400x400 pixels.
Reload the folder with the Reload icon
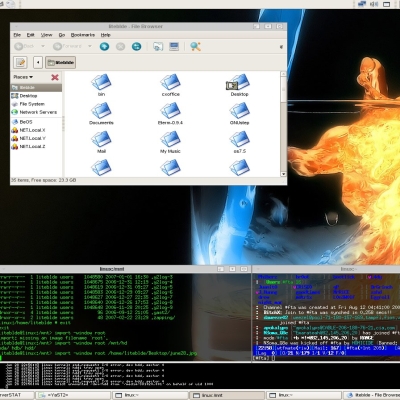136,46
